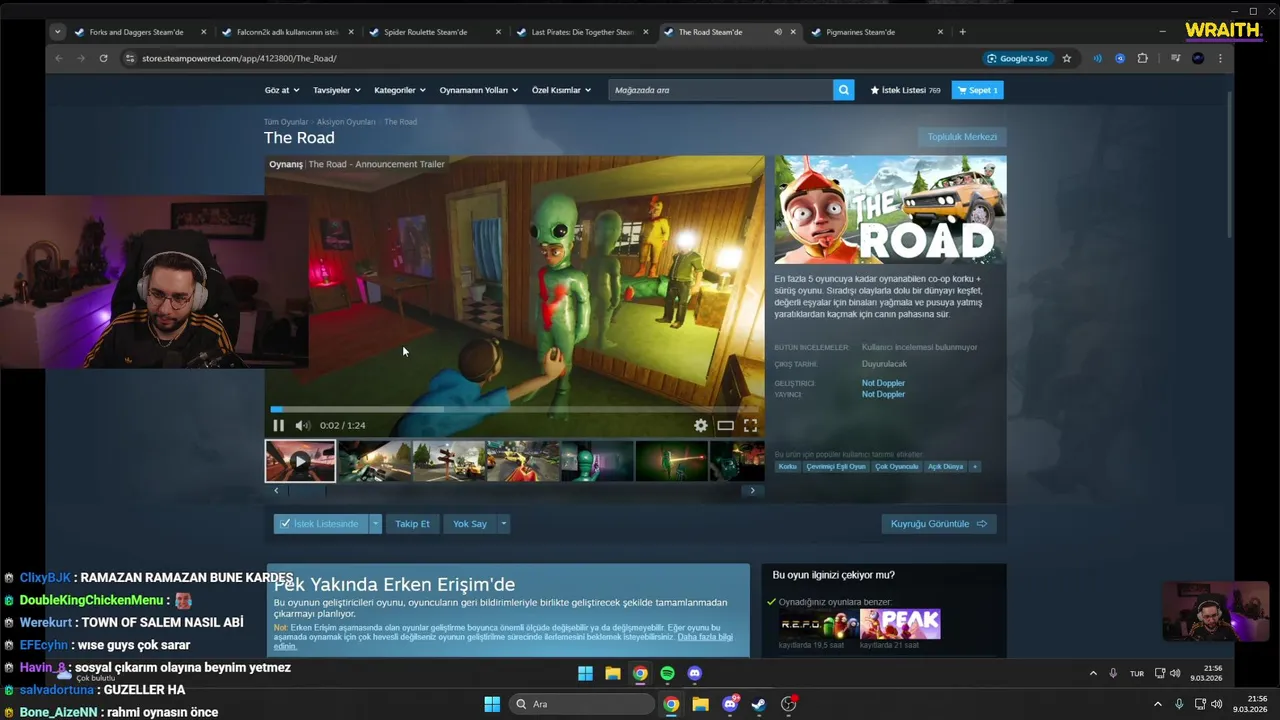1280x720 pixels.
Task: Open İstek Listesi wishlist link
Action: click(905, 90)
